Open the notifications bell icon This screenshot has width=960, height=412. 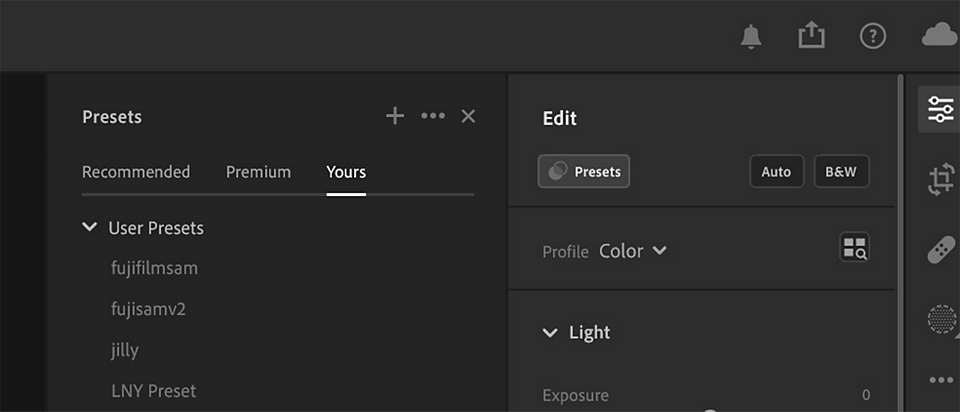point(751,37)
